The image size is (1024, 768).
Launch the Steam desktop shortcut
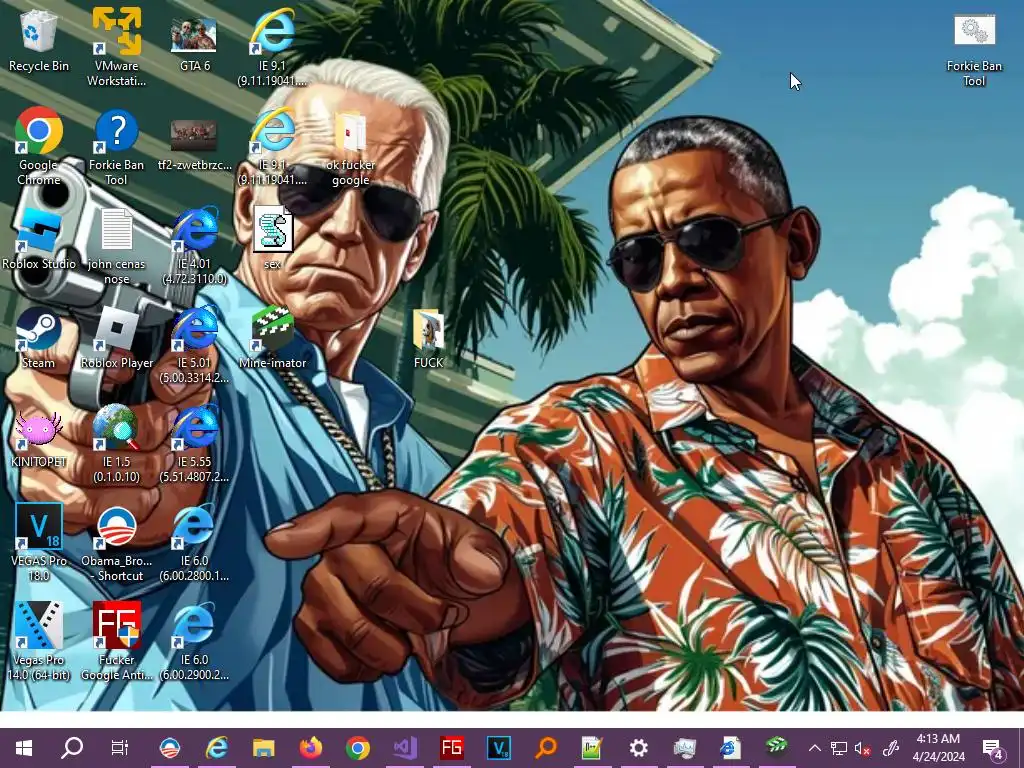(x=39, y=338)
